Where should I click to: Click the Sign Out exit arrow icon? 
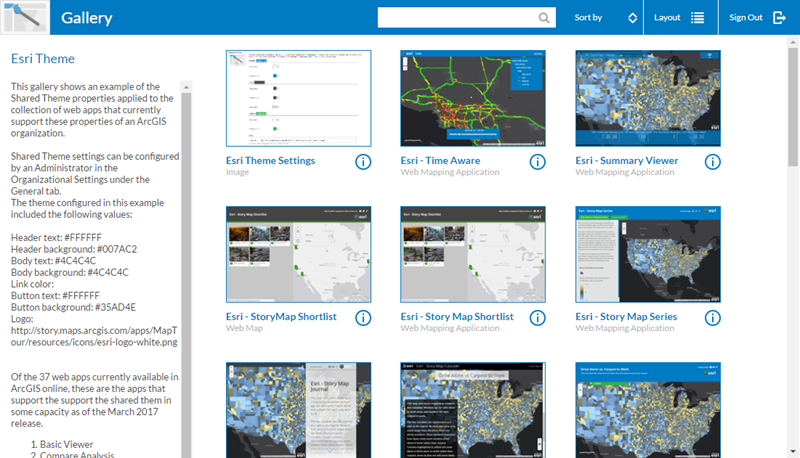(780, 18)
